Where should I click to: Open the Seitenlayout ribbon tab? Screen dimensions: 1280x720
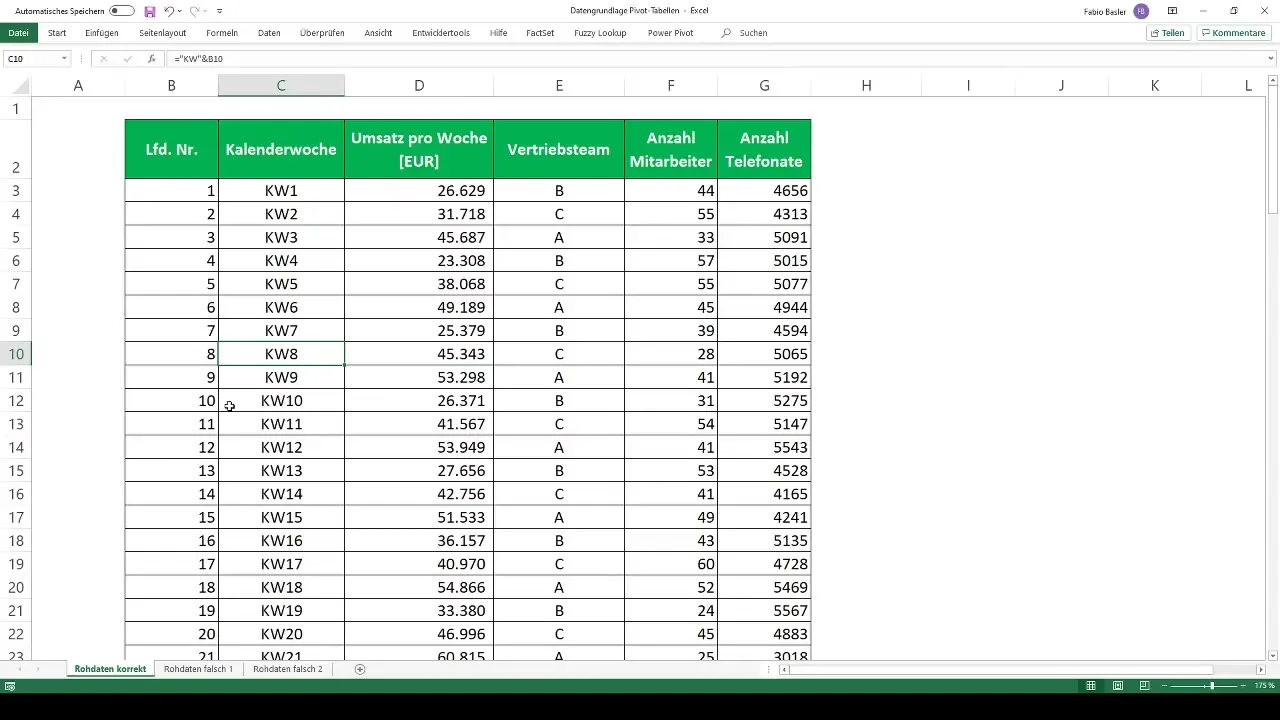coord(163,33)
